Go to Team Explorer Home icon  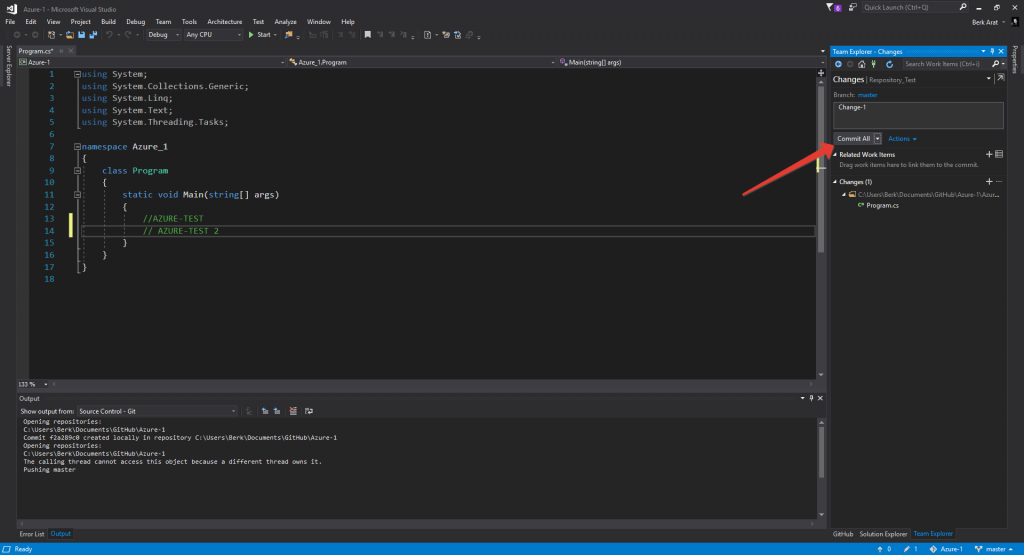[x=861, y=64]
